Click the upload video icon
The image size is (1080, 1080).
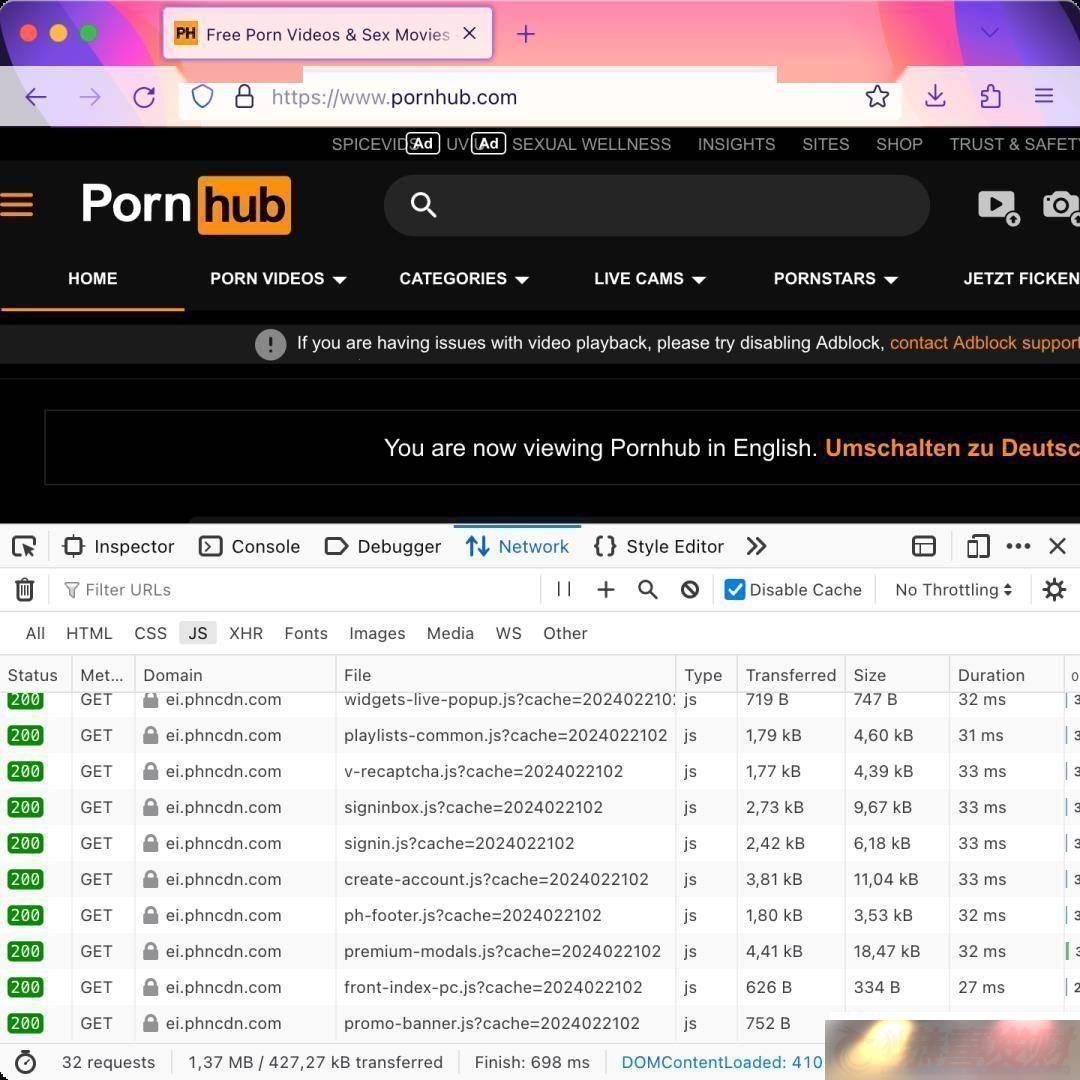tap(998, 207)
